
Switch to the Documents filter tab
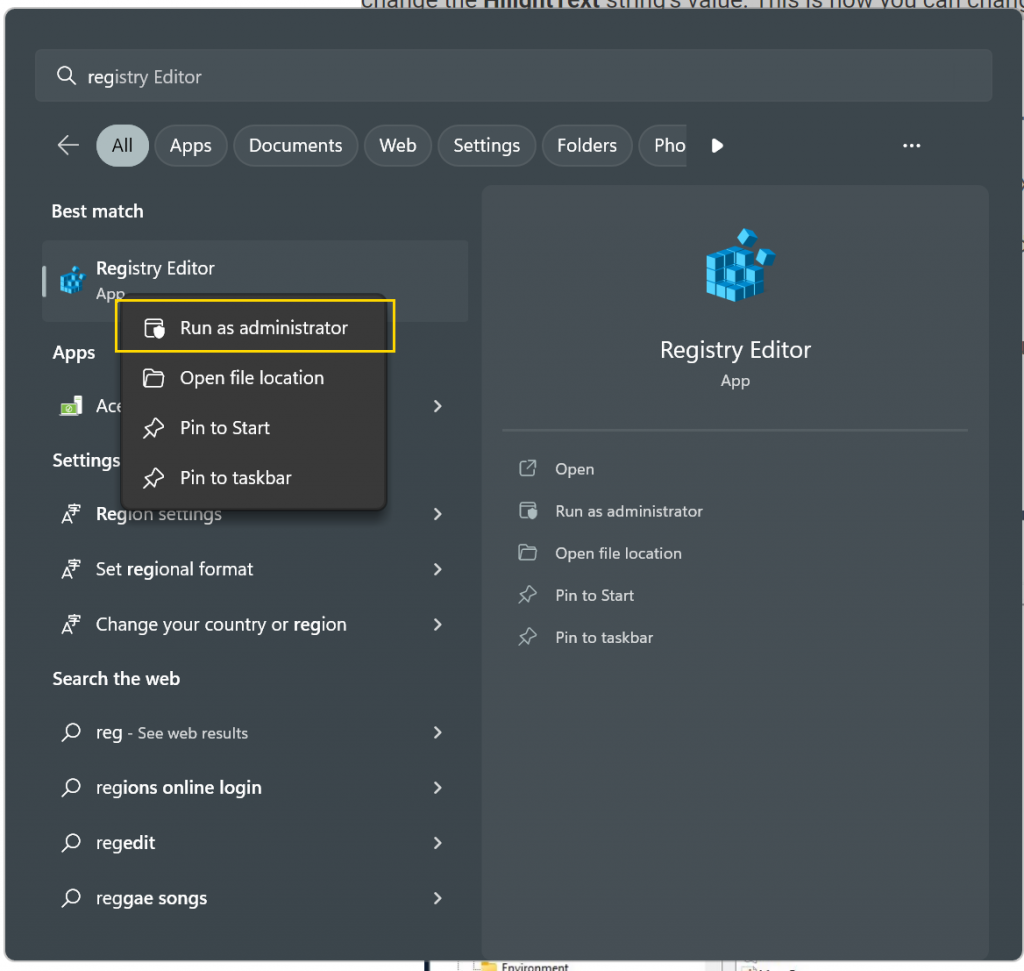point(295,145)
